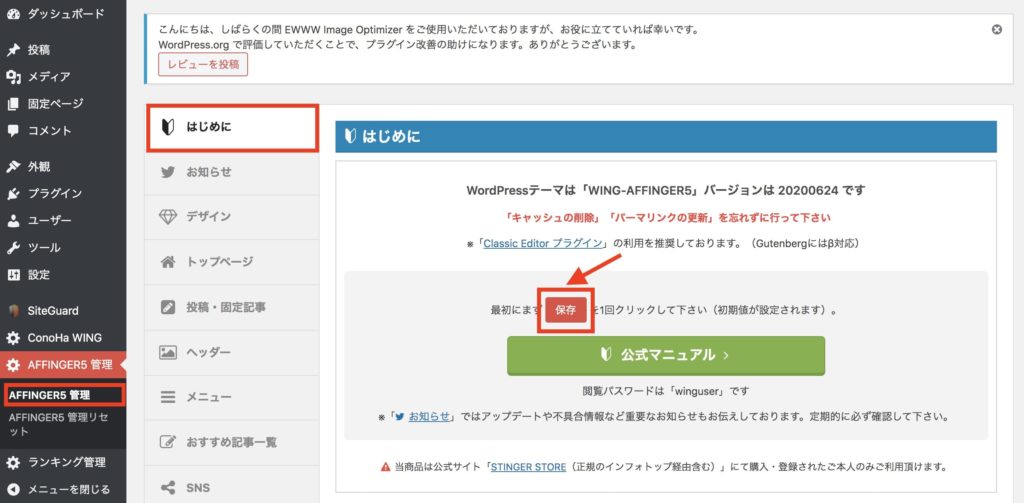Image resolution: width=1024 pixels, height=503 pixels.
Task: Switch to the SNS tab
Action: [x=232, y=487]
